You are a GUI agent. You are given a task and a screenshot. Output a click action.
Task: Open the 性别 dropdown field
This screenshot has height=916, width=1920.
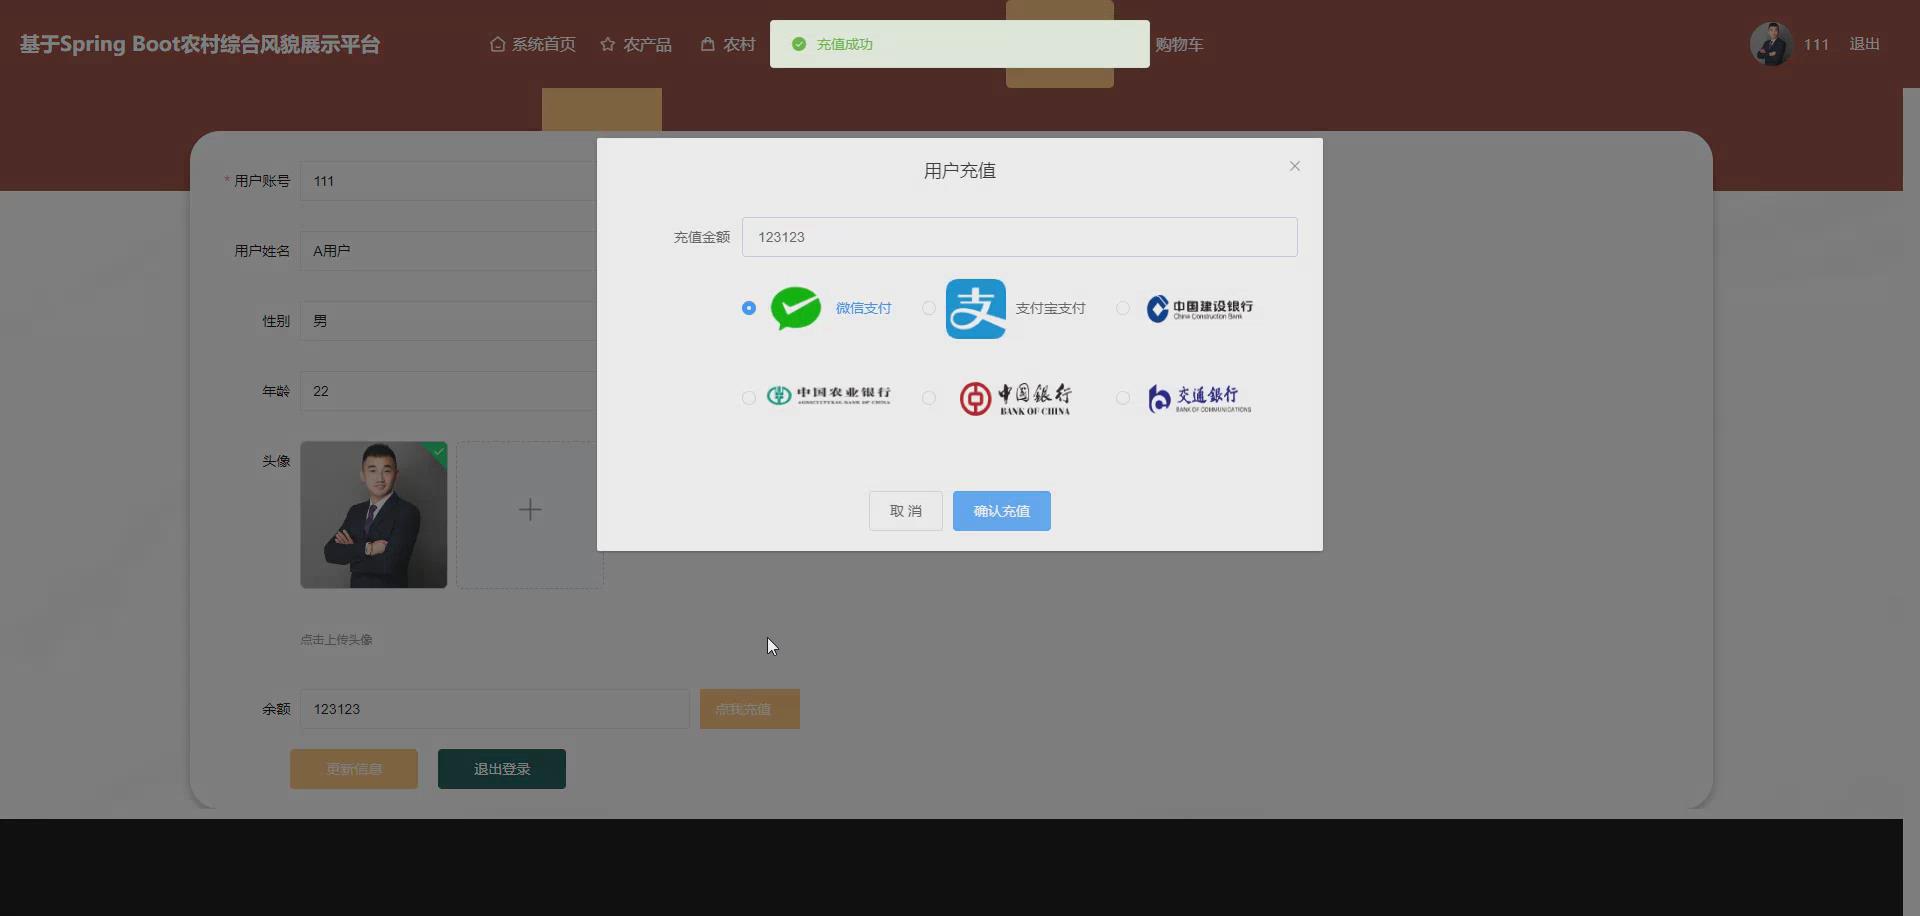[x=448, y=321]
